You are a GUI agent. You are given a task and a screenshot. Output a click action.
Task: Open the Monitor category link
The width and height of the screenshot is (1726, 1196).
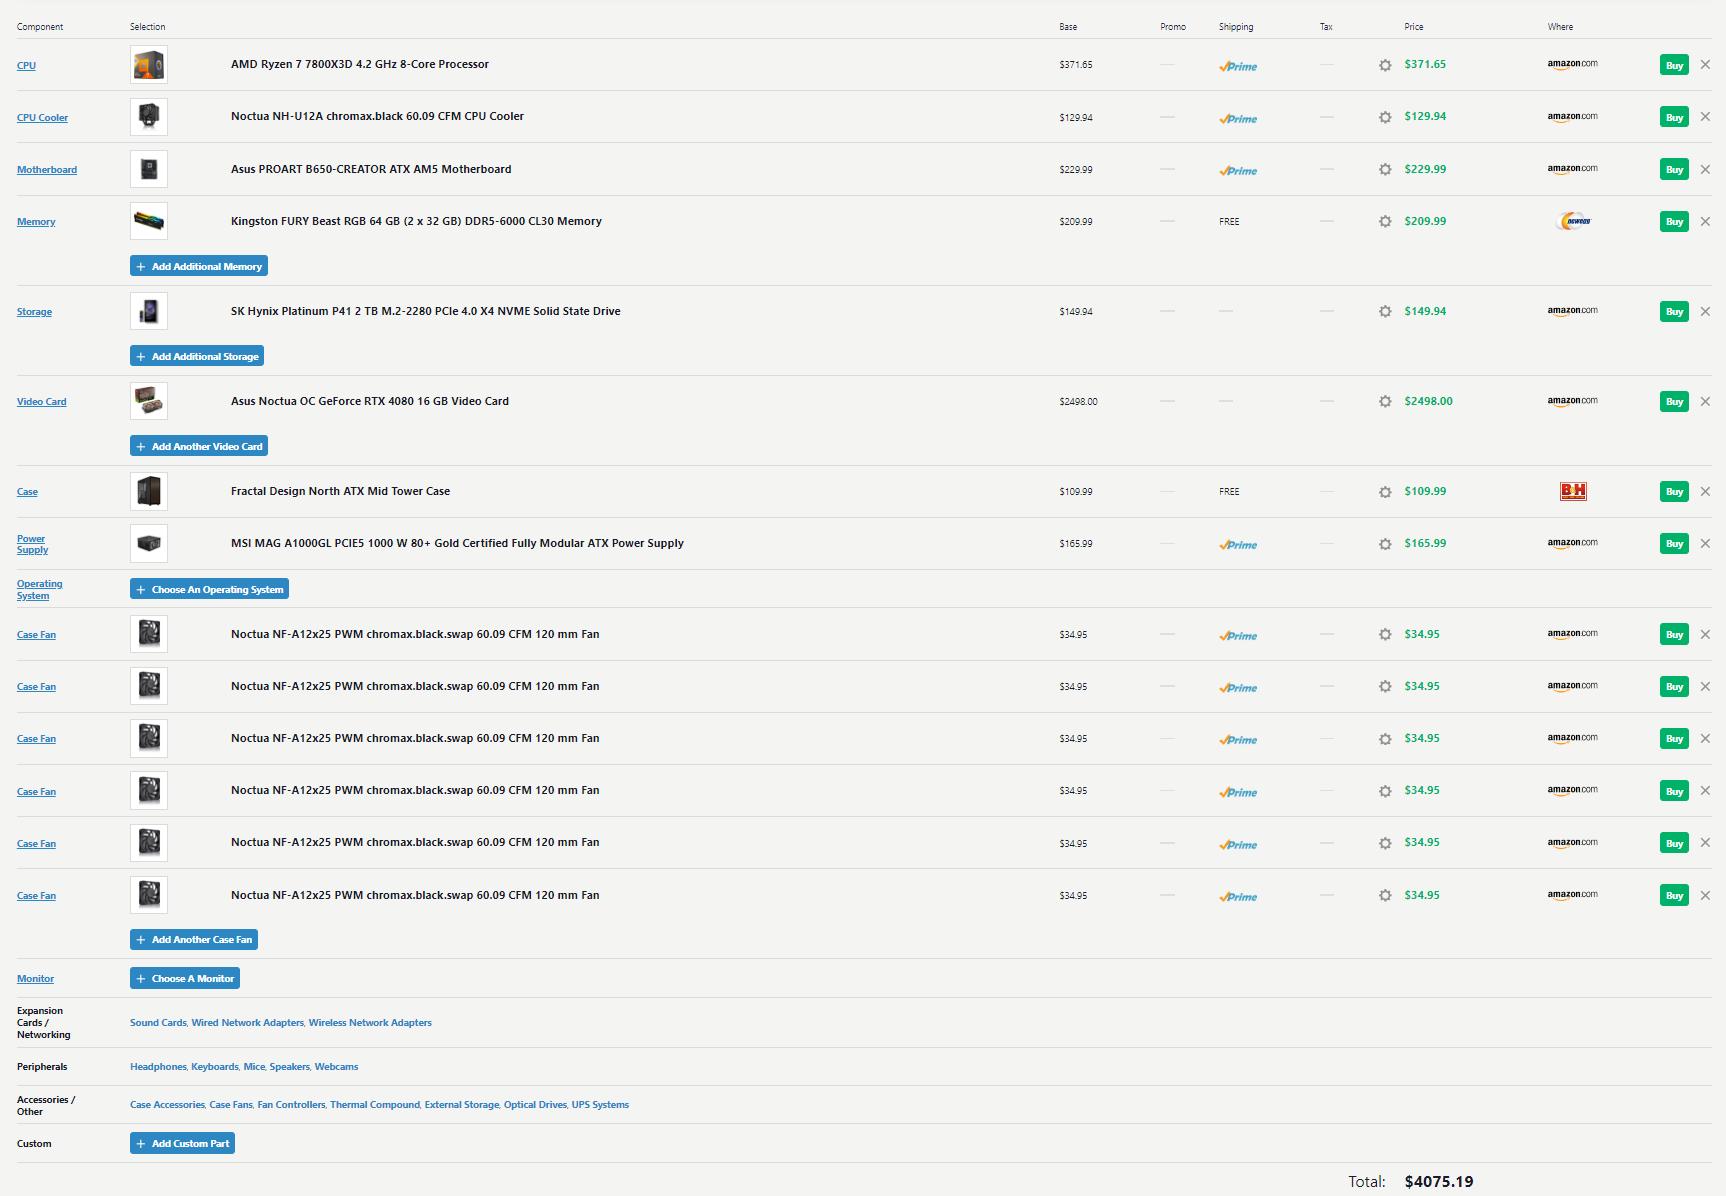35,979
